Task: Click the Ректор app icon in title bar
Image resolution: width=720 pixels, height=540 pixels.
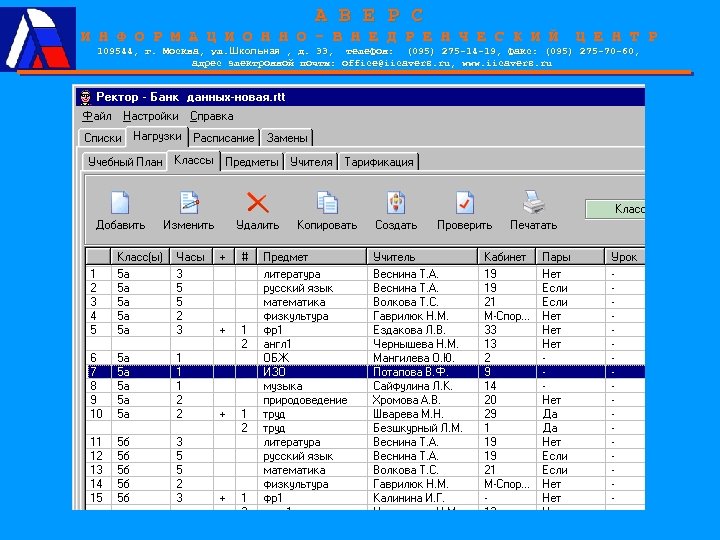Action: (85, 97)
